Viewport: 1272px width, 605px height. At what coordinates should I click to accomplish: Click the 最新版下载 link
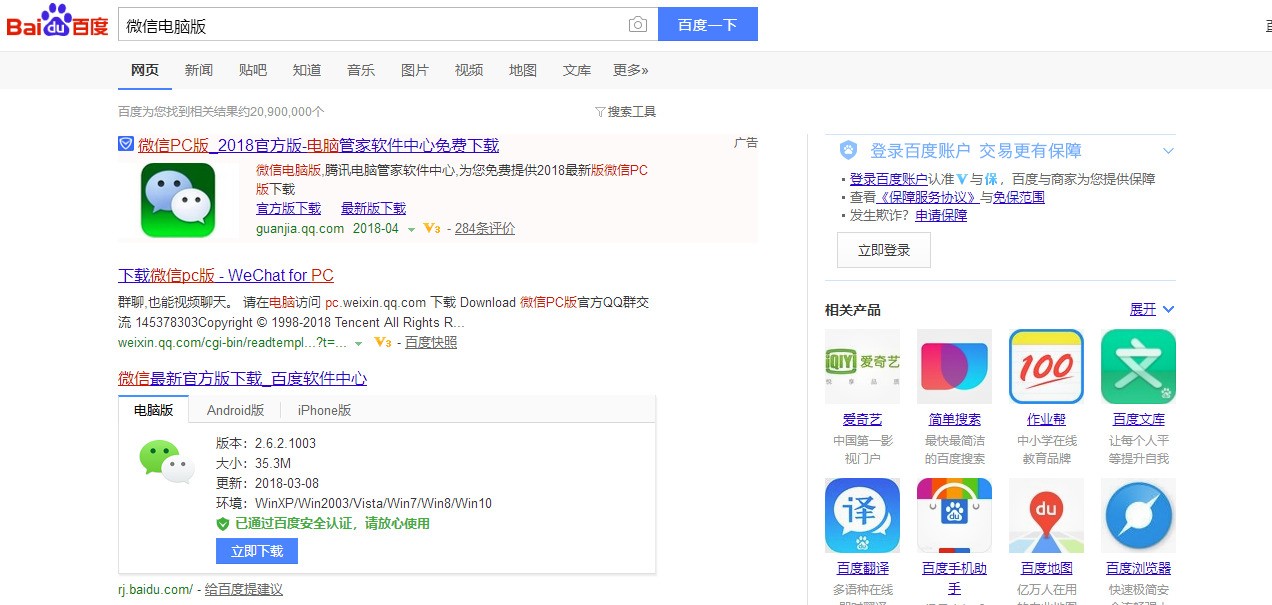[374, 209]
